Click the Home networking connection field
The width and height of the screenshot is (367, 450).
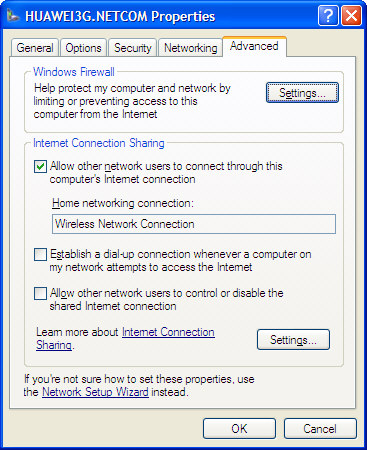tap(194, 224)
